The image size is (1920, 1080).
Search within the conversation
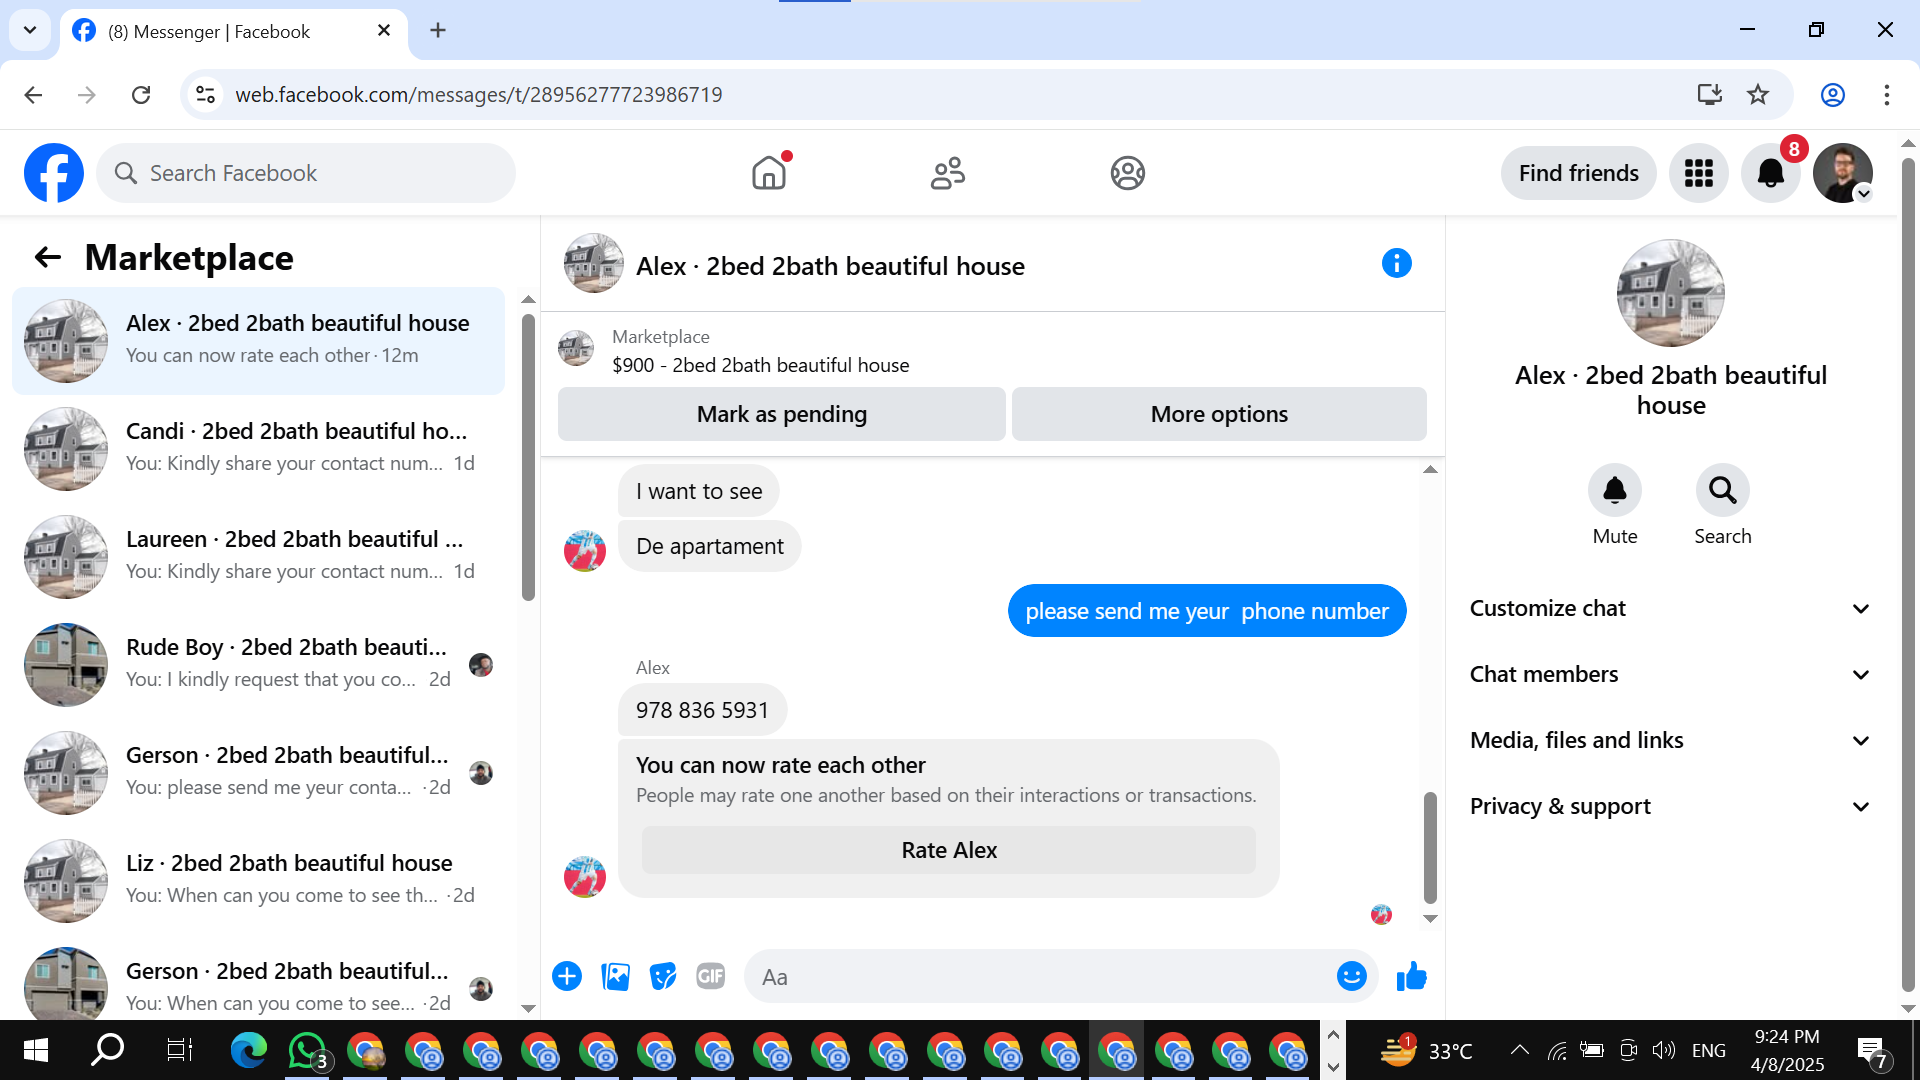coord(1722,491)
